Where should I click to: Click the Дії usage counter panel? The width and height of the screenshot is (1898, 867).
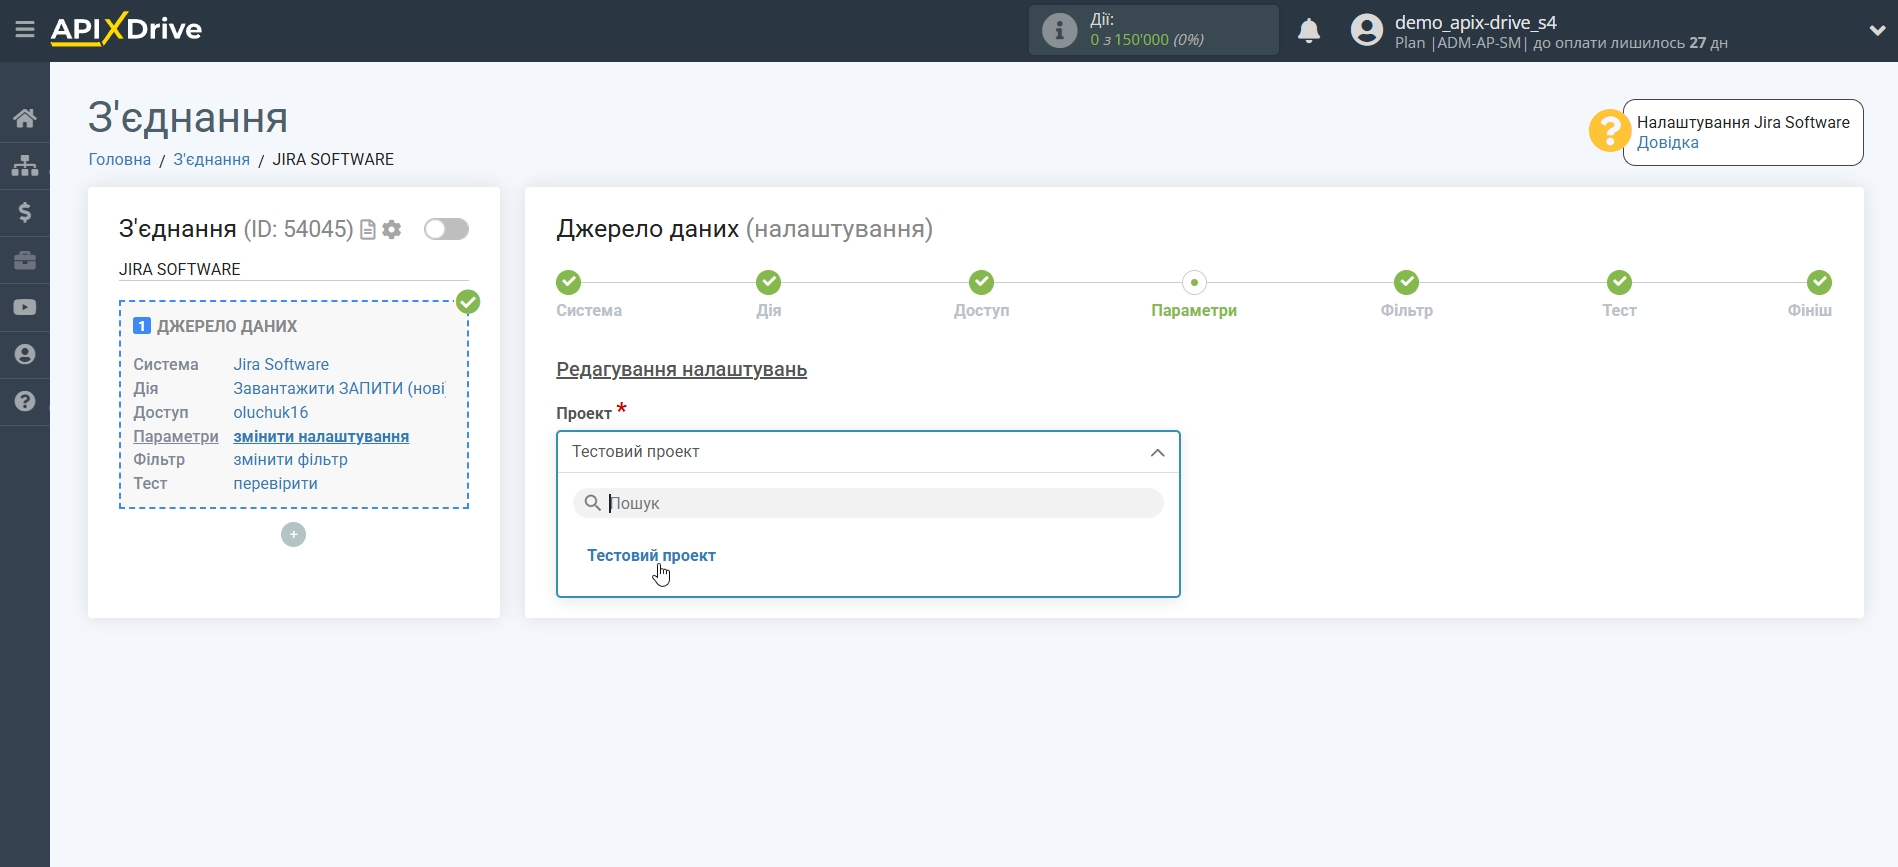click(x=1154, y=30)
